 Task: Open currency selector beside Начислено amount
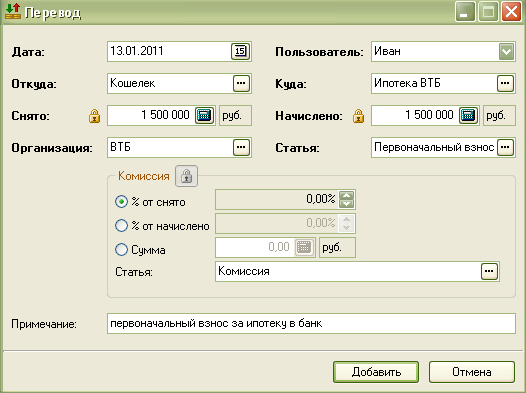pos(499,116)
